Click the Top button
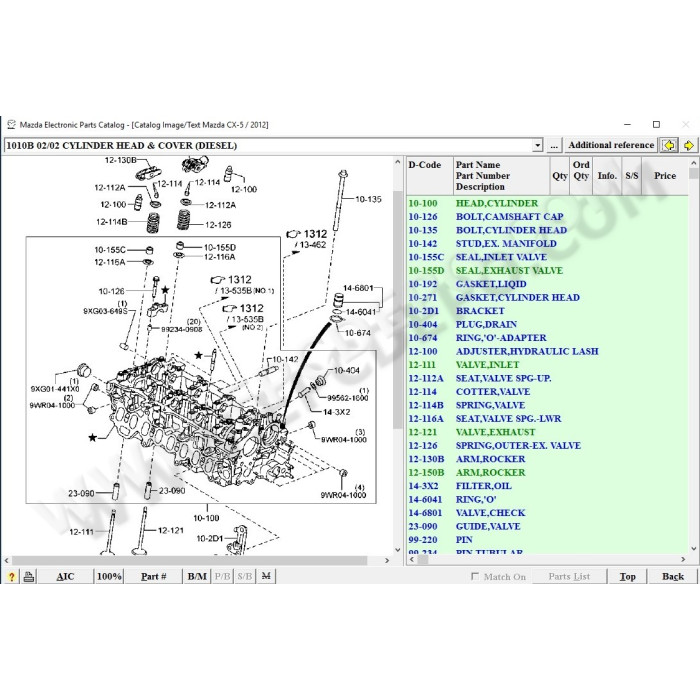 627,576
